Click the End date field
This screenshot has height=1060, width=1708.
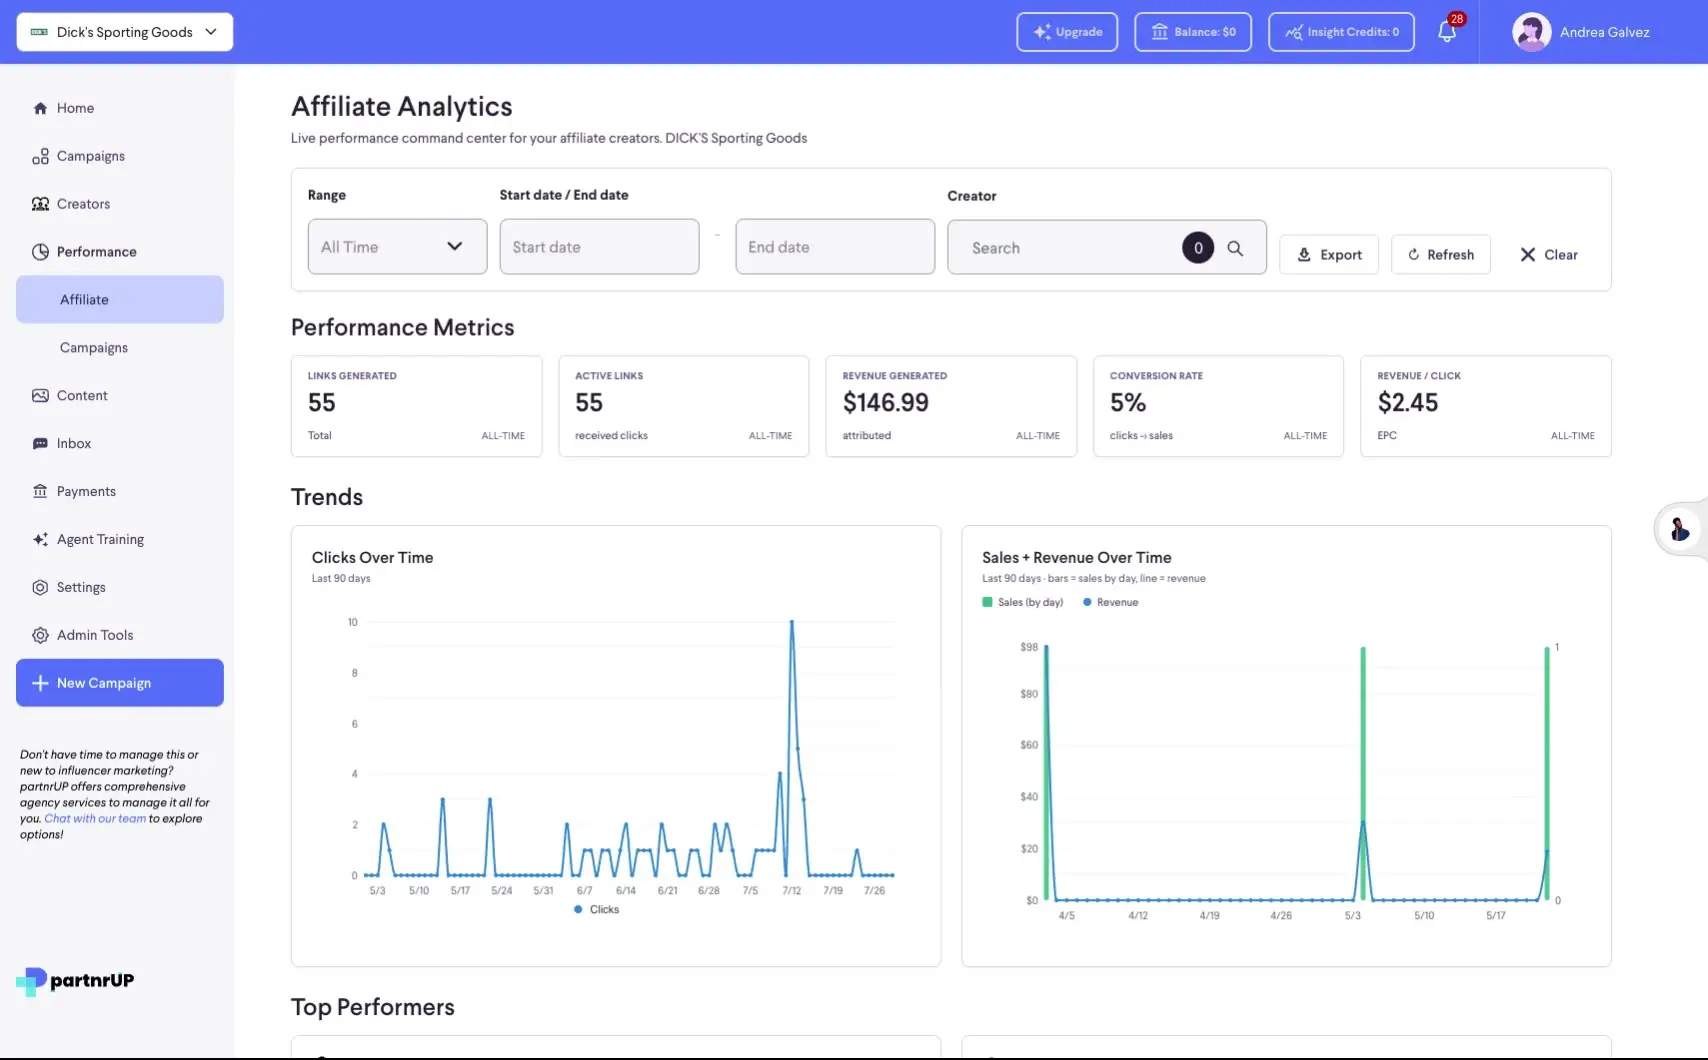pyautogui.click(x=835, y=247)
